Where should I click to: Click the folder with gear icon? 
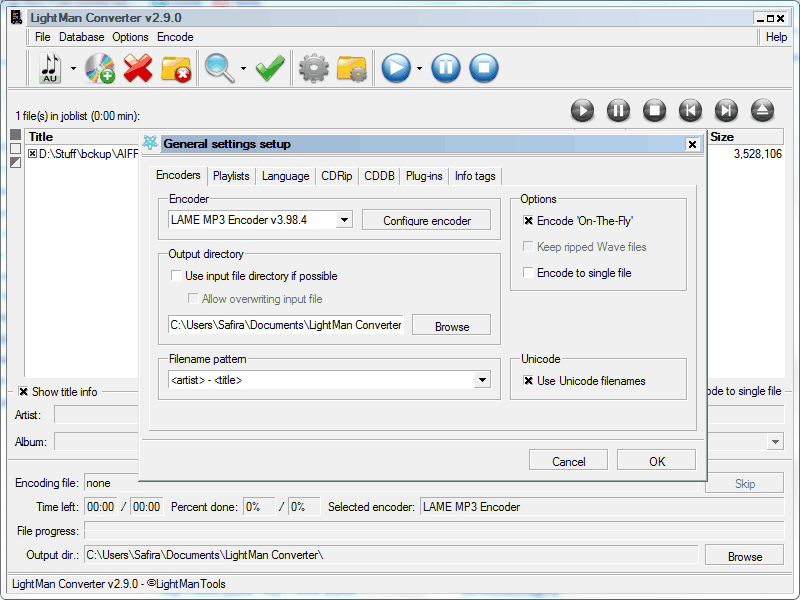point(352,68)
